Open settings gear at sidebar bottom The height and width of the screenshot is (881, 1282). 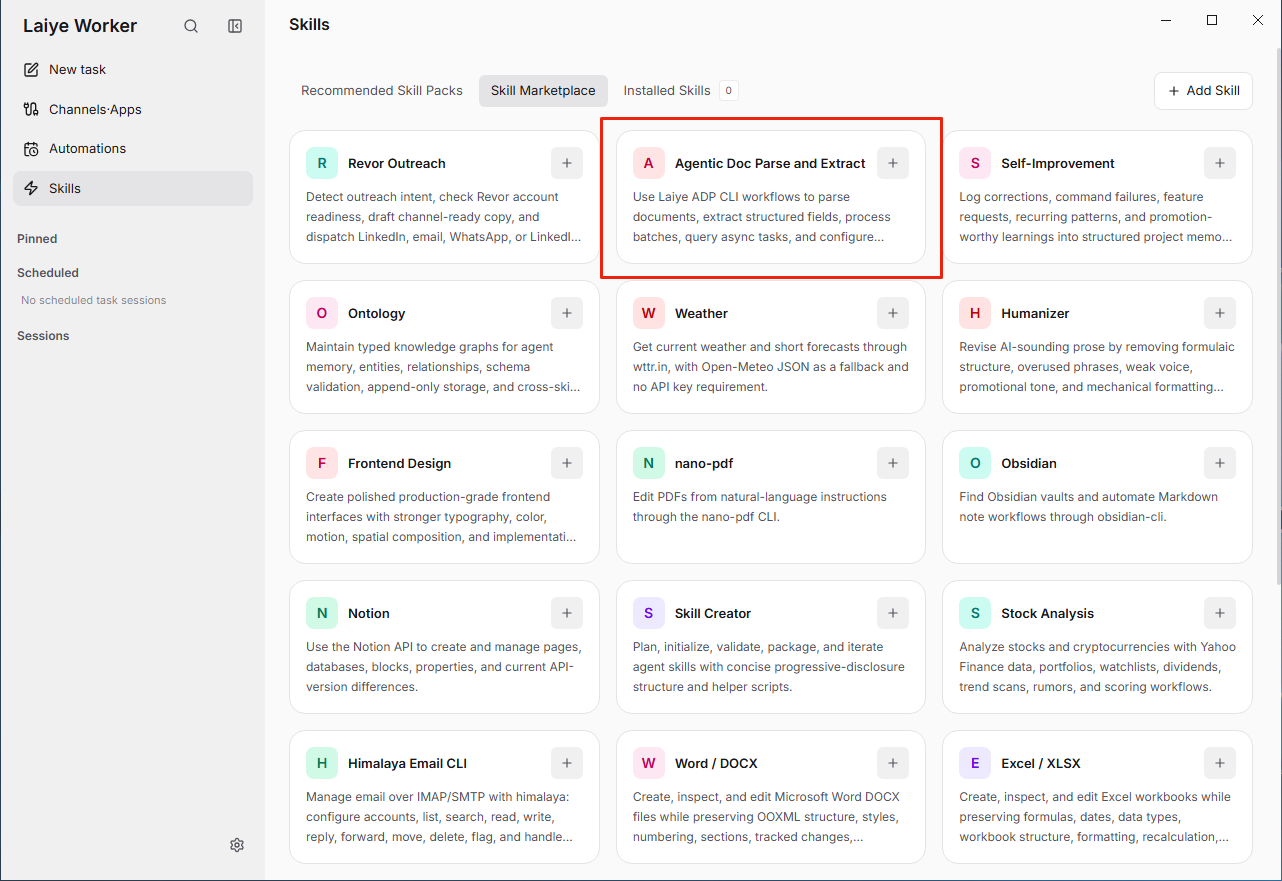pos(237,845)
